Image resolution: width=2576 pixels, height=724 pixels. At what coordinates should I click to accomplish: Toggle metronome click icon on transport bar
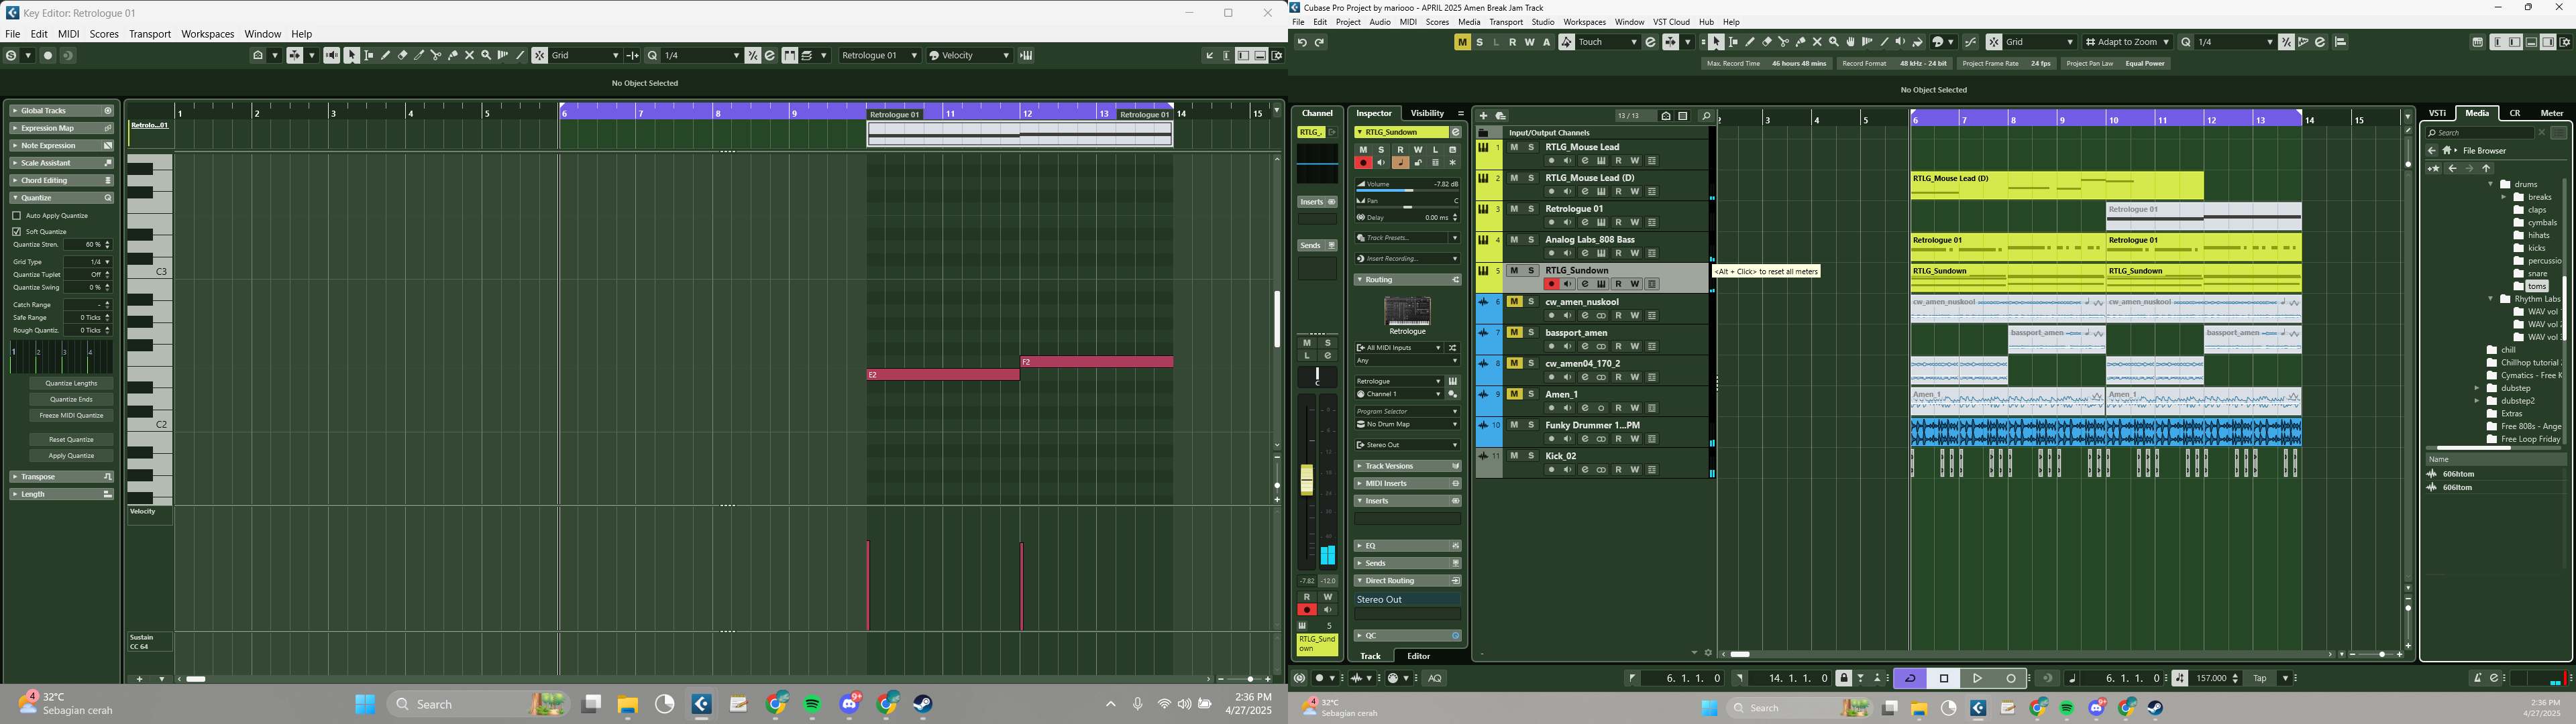click(x=2477, y=678)
